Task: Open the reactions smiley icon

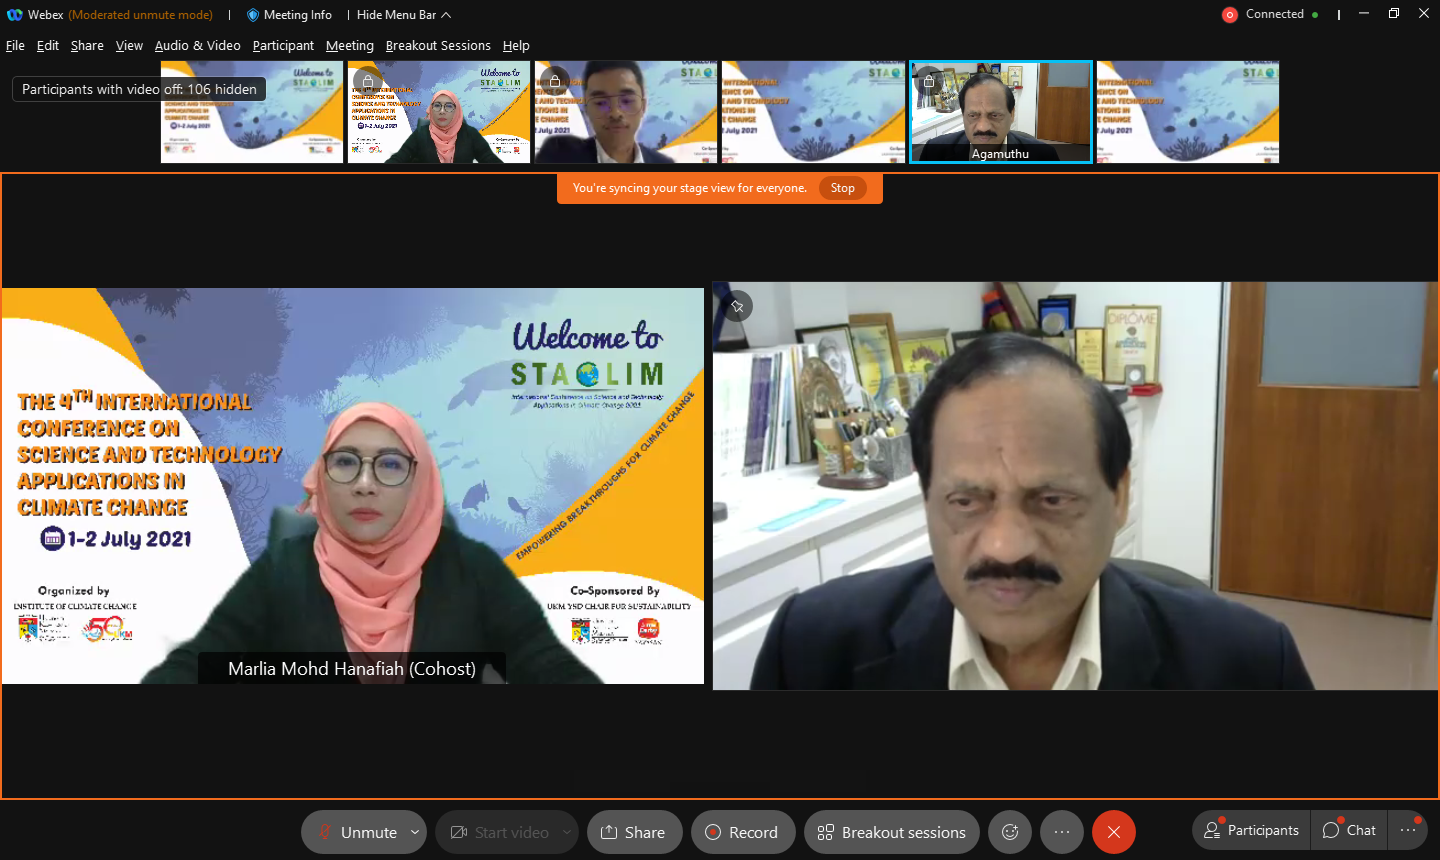Action: point(1010,832)
